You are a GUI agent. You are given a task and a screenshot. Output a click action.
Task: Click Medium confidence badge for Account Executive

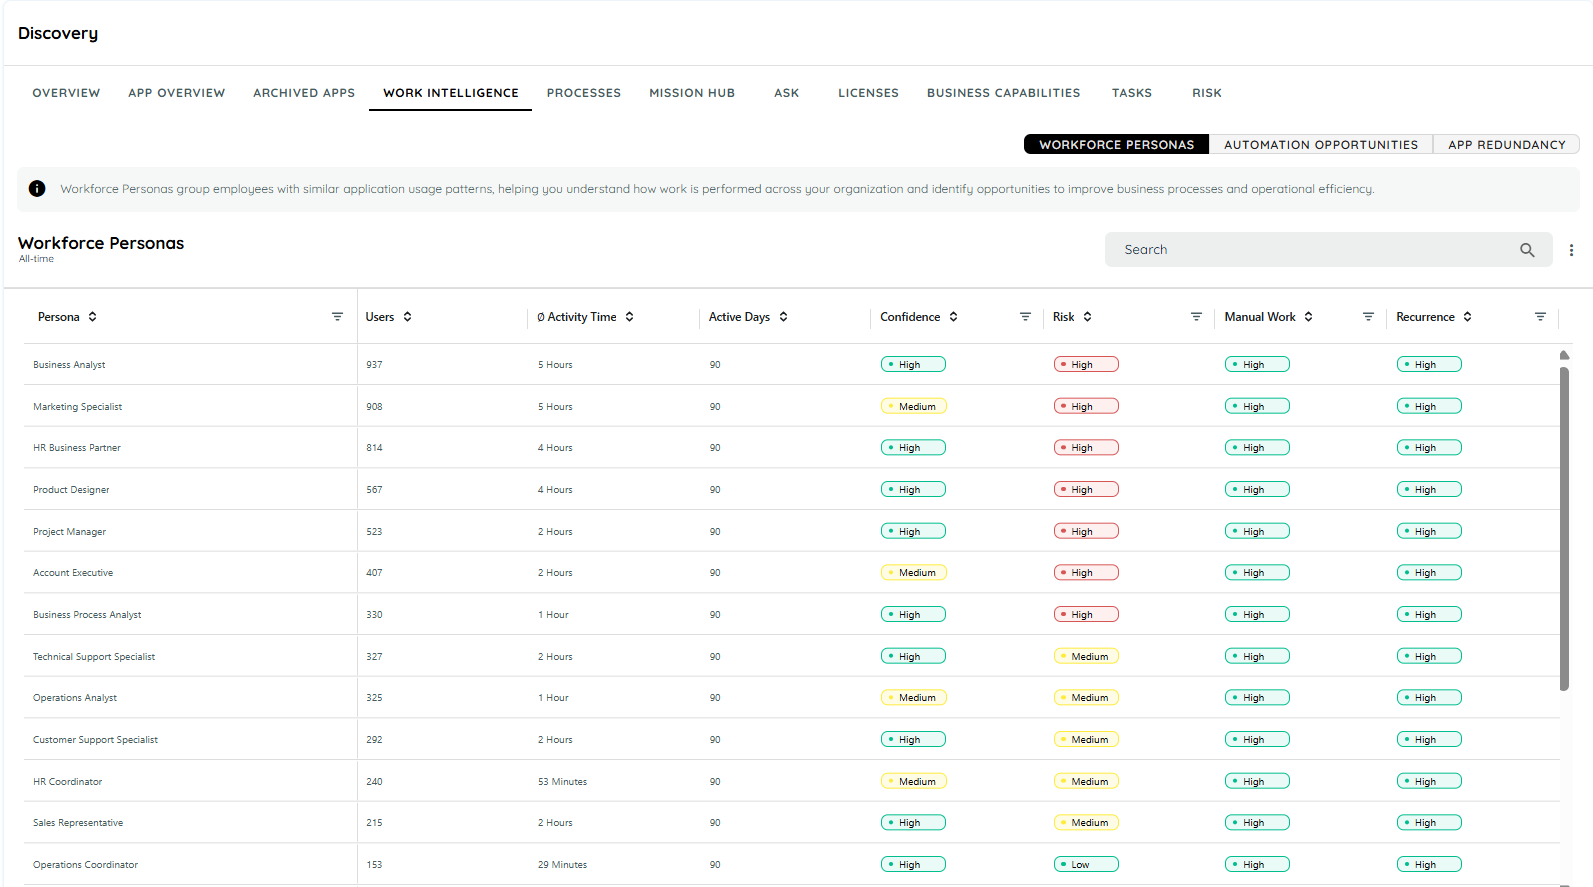tap(914, 573)
